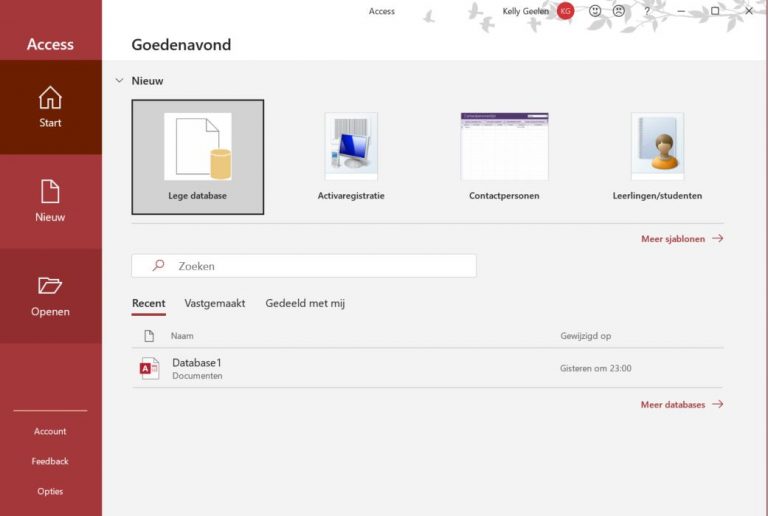Sort by the Naam column header
The width and height of the screenshot is (768, 516).
click(182, 336)
